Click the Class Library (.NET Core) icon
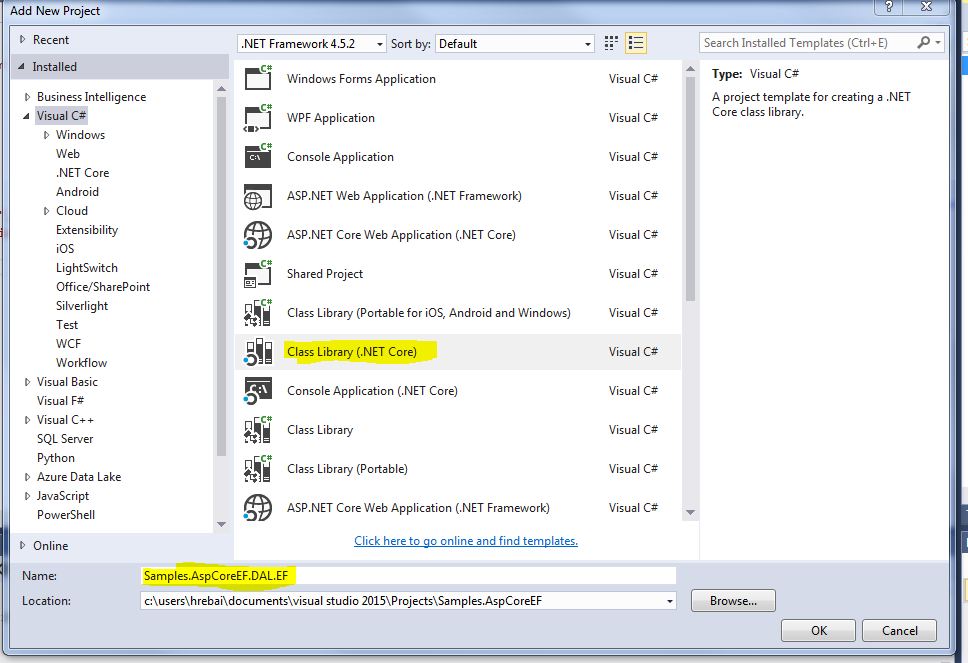968x663 pixels. (258, 352)
